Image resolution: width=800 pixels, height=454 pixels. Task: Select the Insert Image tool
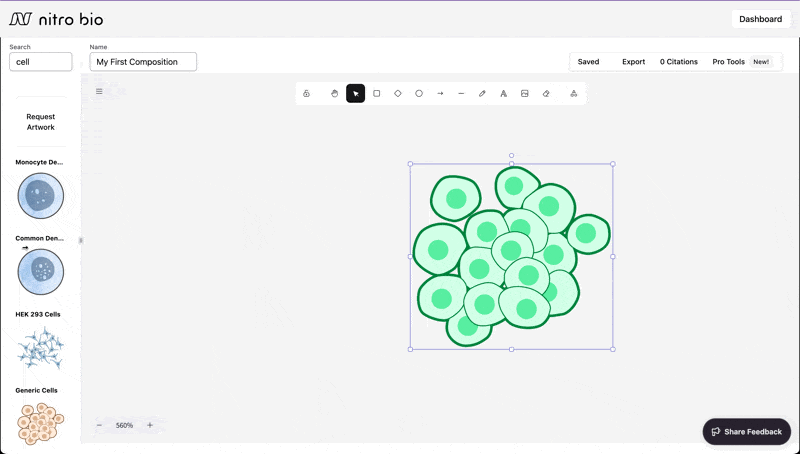coord(525,93)
